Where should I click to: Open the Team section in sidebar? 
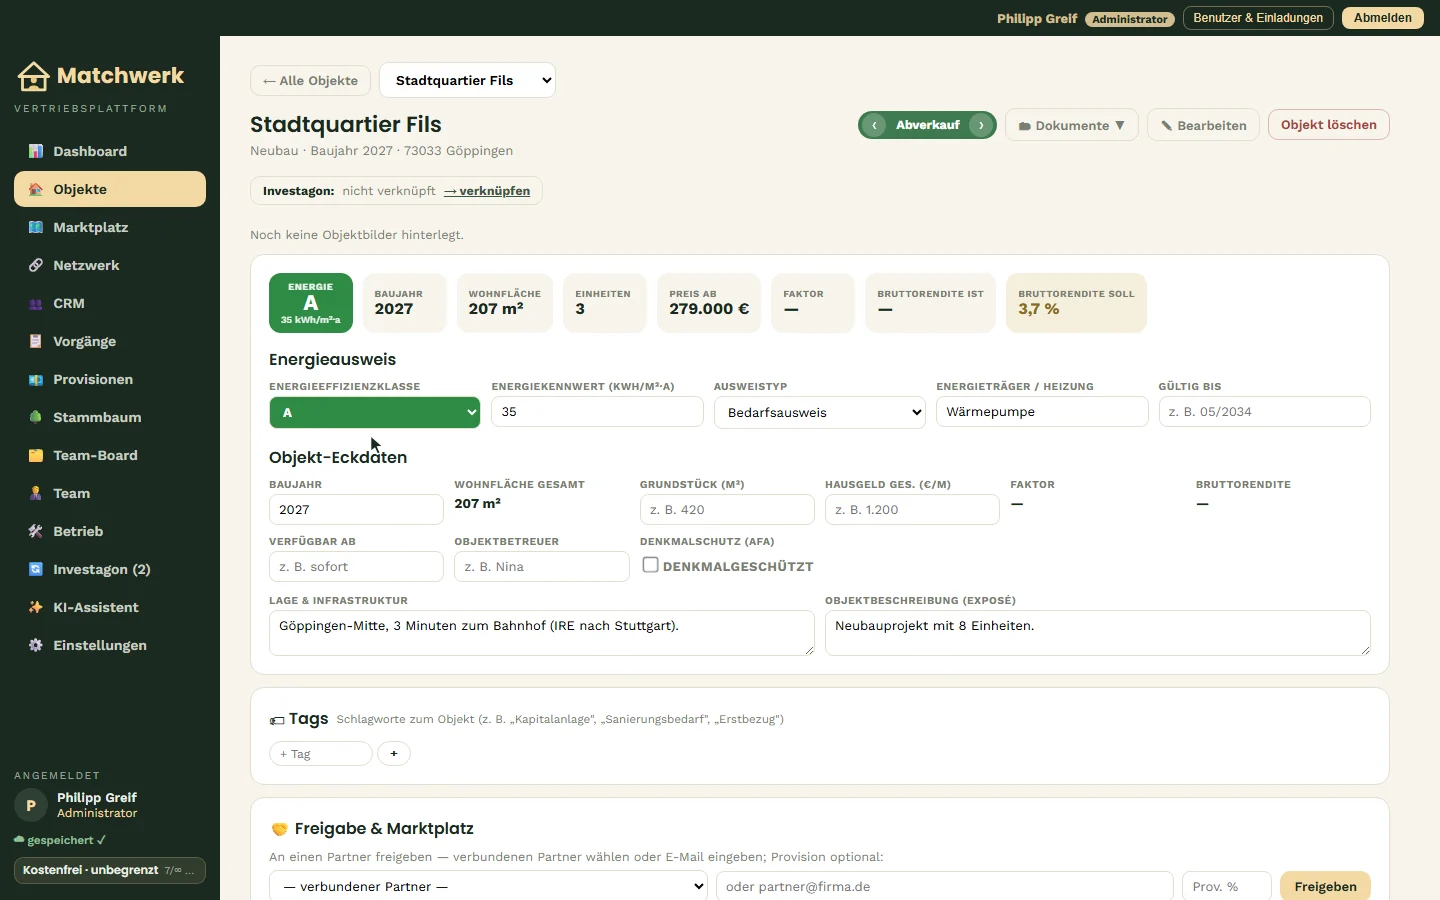(110, 493)
